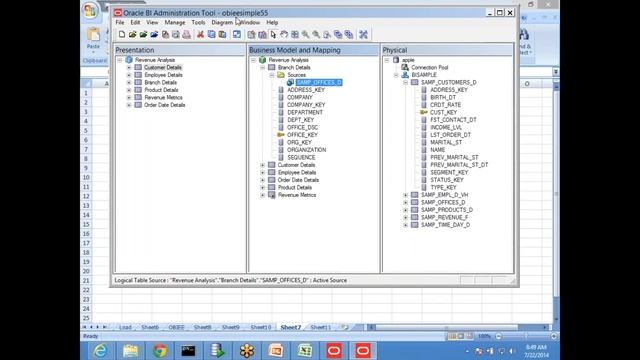Select Order Date Details in Presentation pane
The height and width of the screenshot is (360, 640).
click(164, 105)
